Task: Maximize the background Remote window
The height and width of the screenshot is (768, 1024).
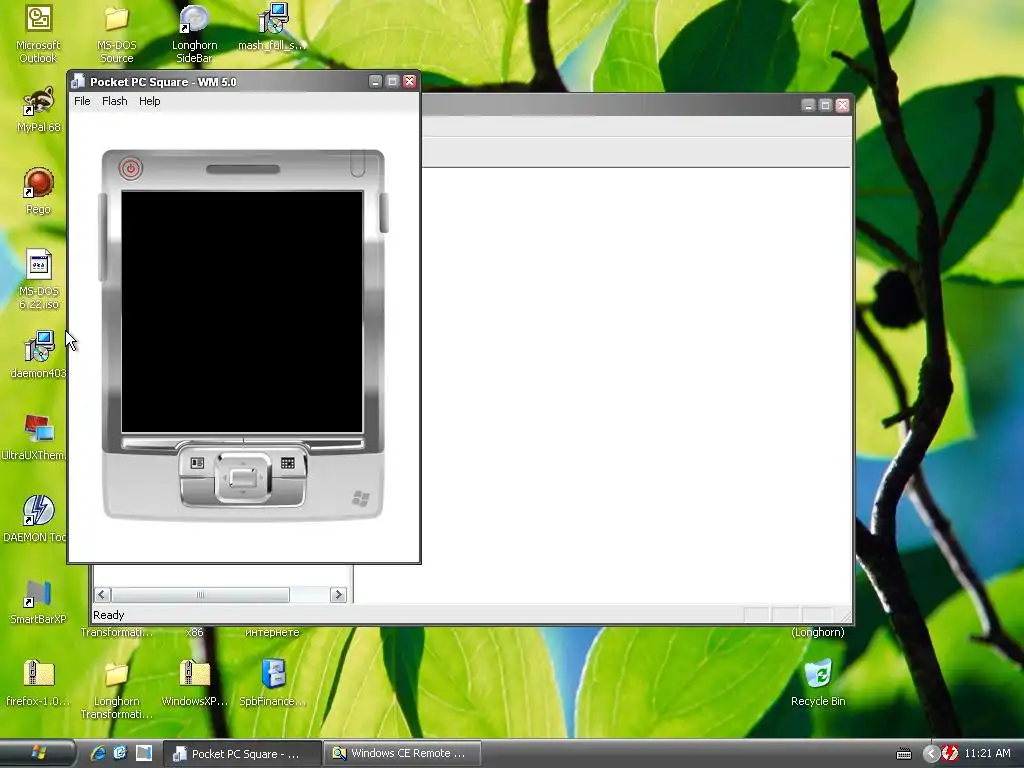Action: 825,105
